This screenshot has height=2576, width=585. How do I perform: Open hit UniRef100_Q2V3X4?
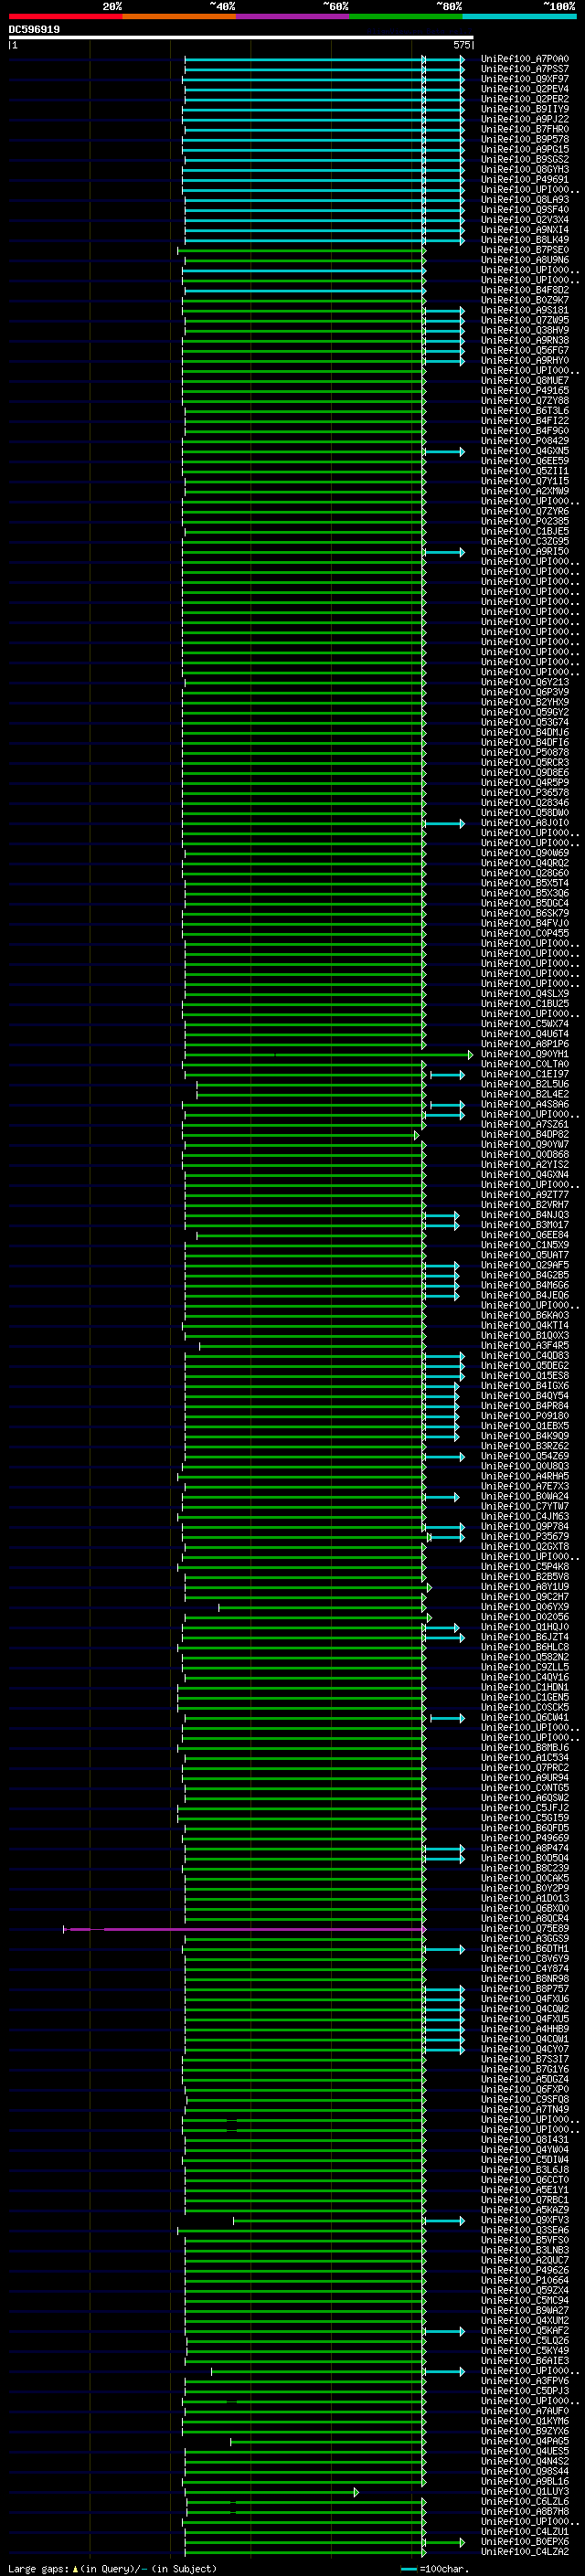point(525,219)
